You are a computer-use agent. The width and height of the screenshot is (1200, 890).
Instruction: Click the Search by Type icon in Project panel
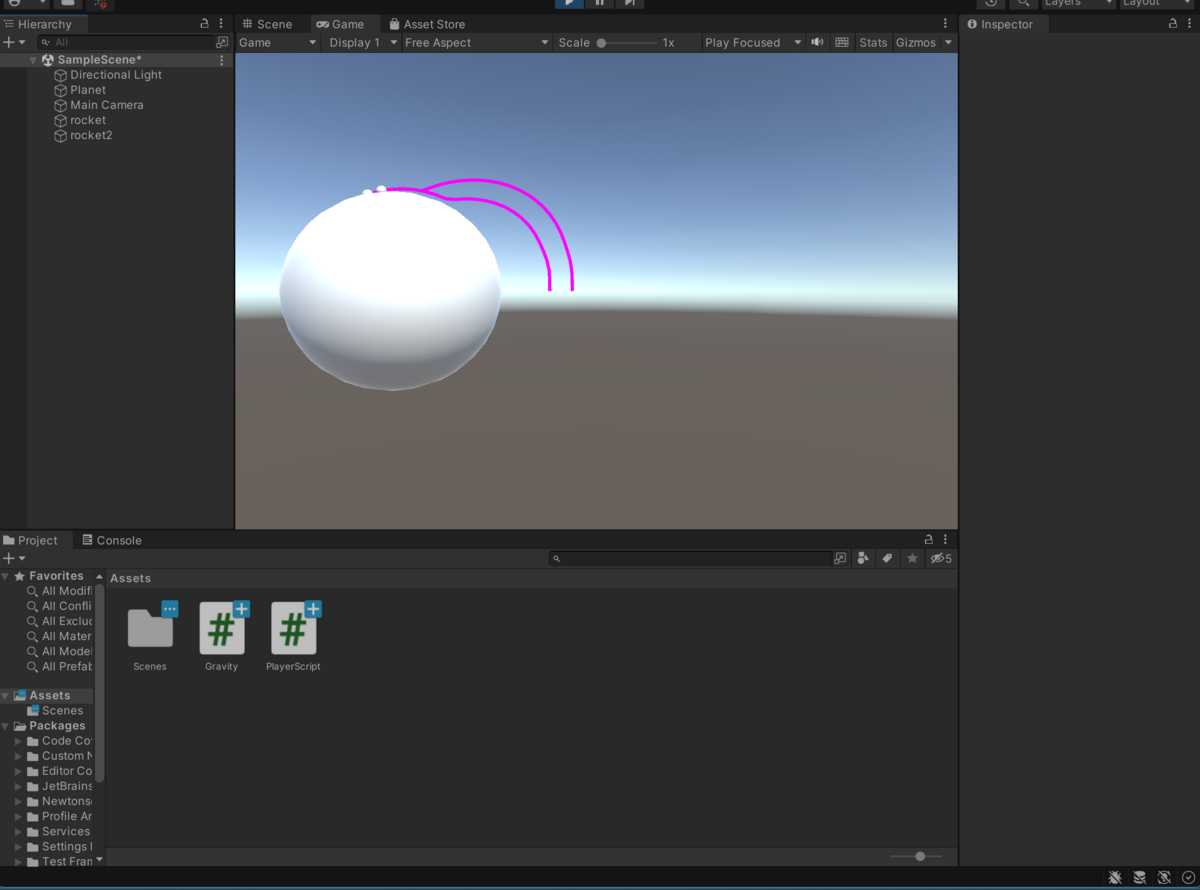pyautogui.click(x=863, y=558)
